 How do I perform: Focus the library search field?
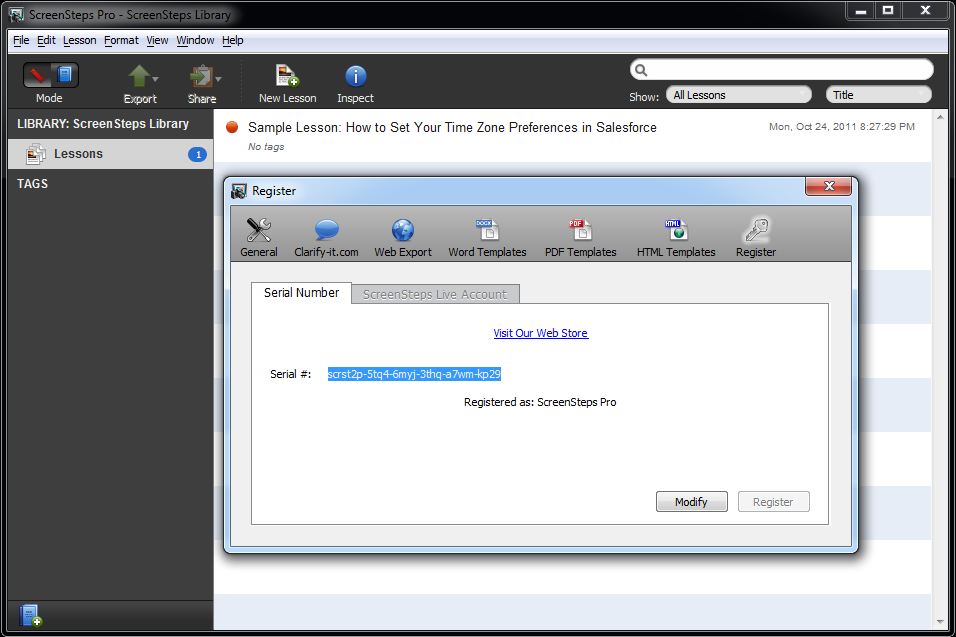(x=782, y=69)
